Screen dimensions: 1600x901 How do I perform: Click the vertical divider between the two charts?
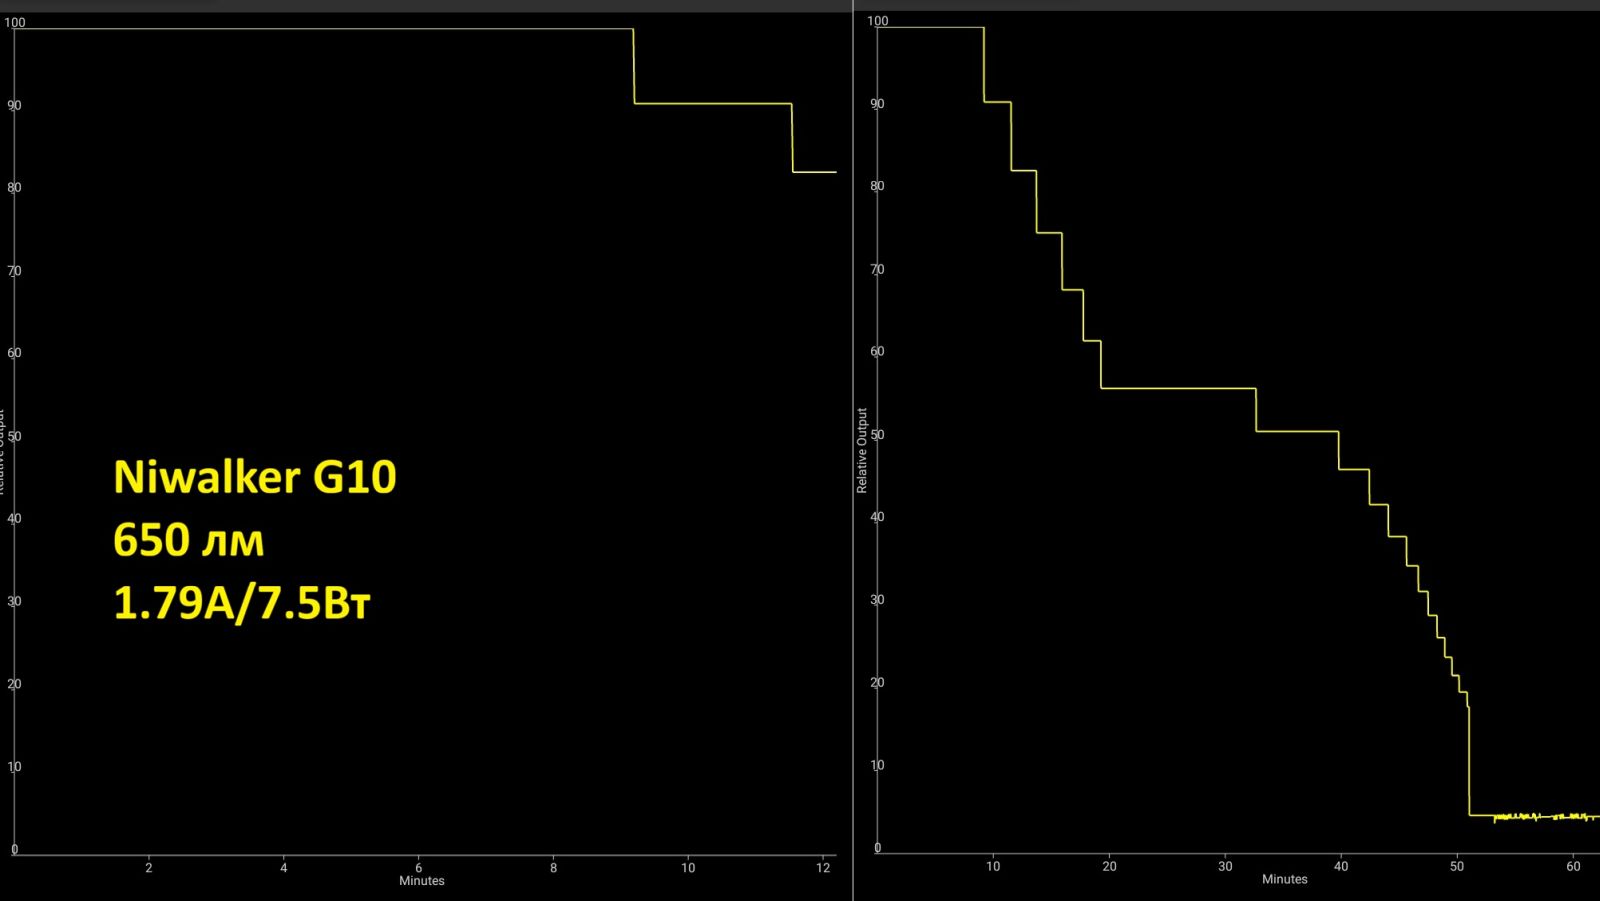tap(853, 450)
